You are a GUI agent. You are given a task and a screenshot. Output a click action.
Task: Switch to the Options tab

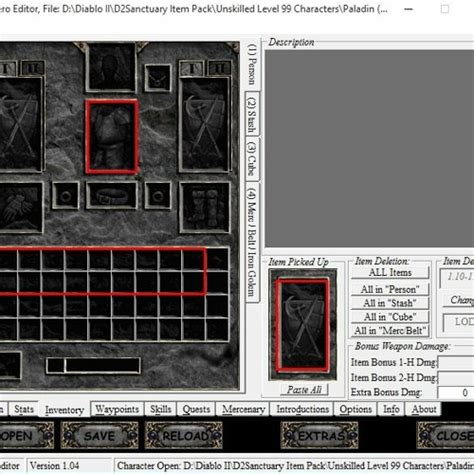coord(355,409)
